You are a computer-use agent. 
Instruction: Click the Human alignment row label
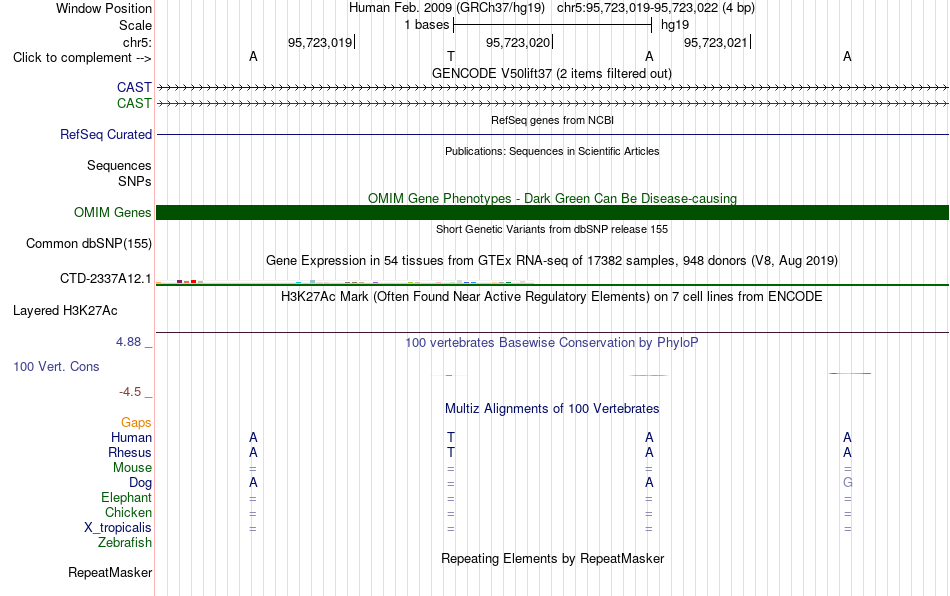[131, 437]
